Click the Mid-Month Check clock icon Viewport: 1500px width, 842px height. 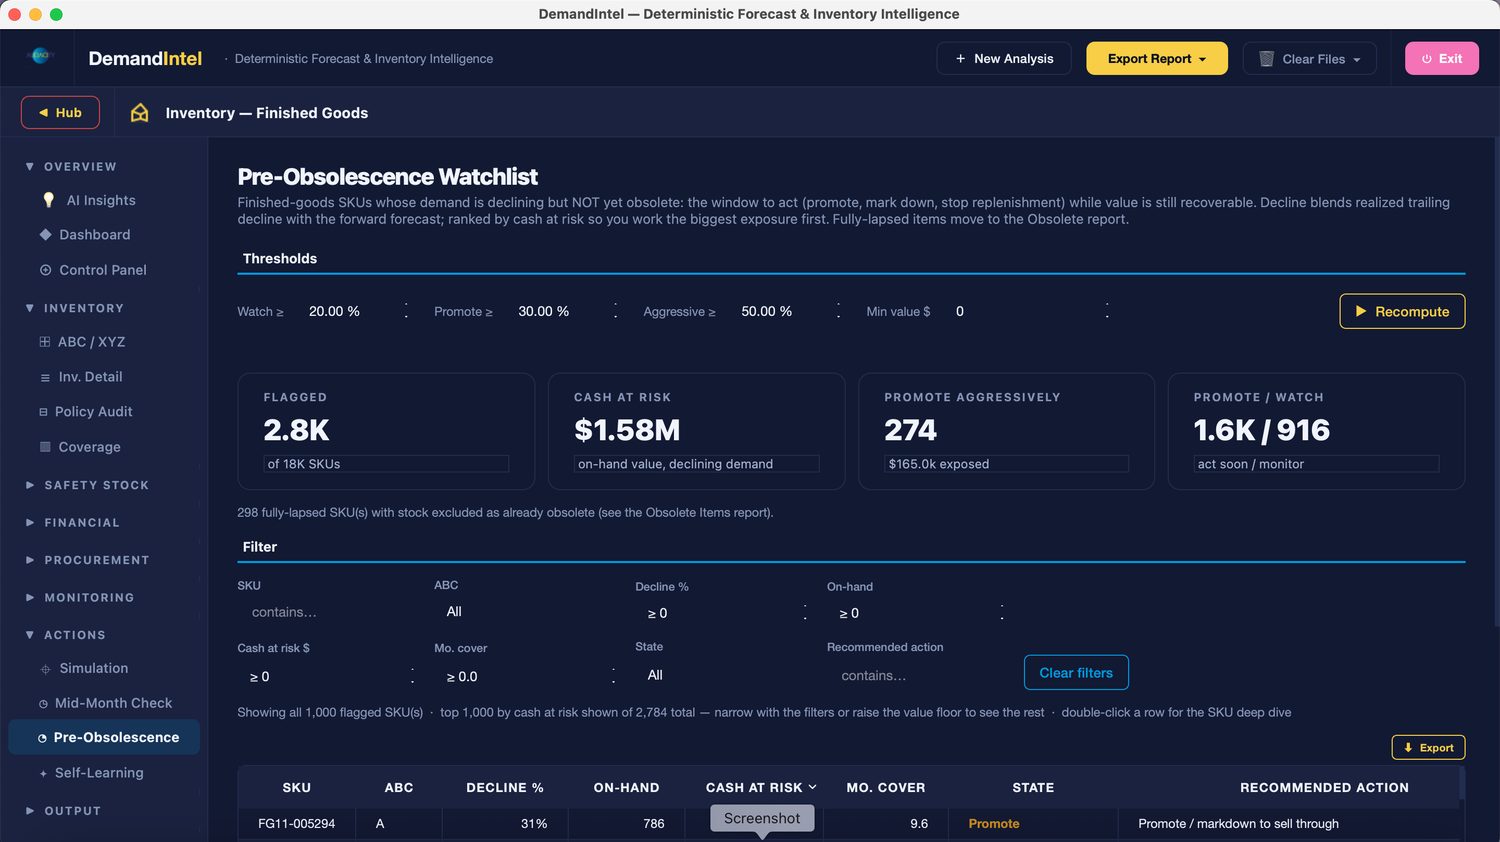tap(43, 704)
